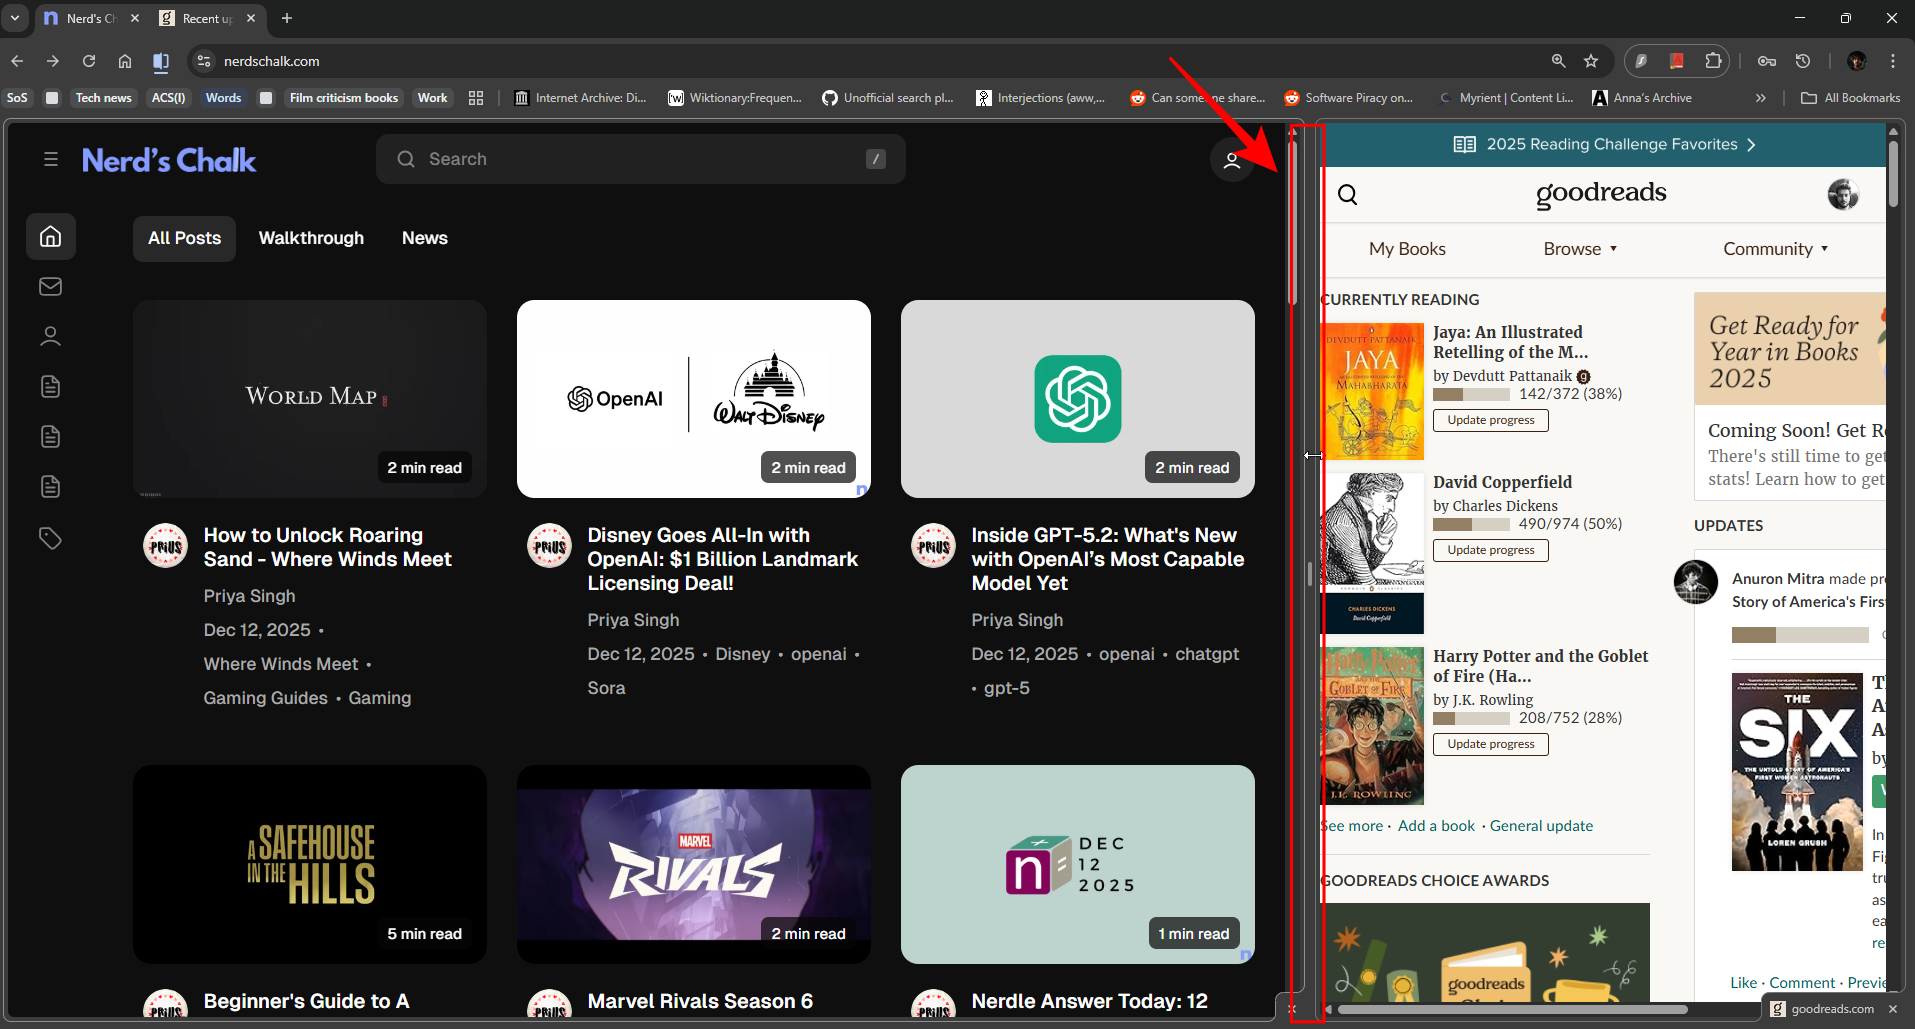Open the Nerd's Chalk hamburger menu
The width and height of the screenshot is (1915, 1029).
51,159
